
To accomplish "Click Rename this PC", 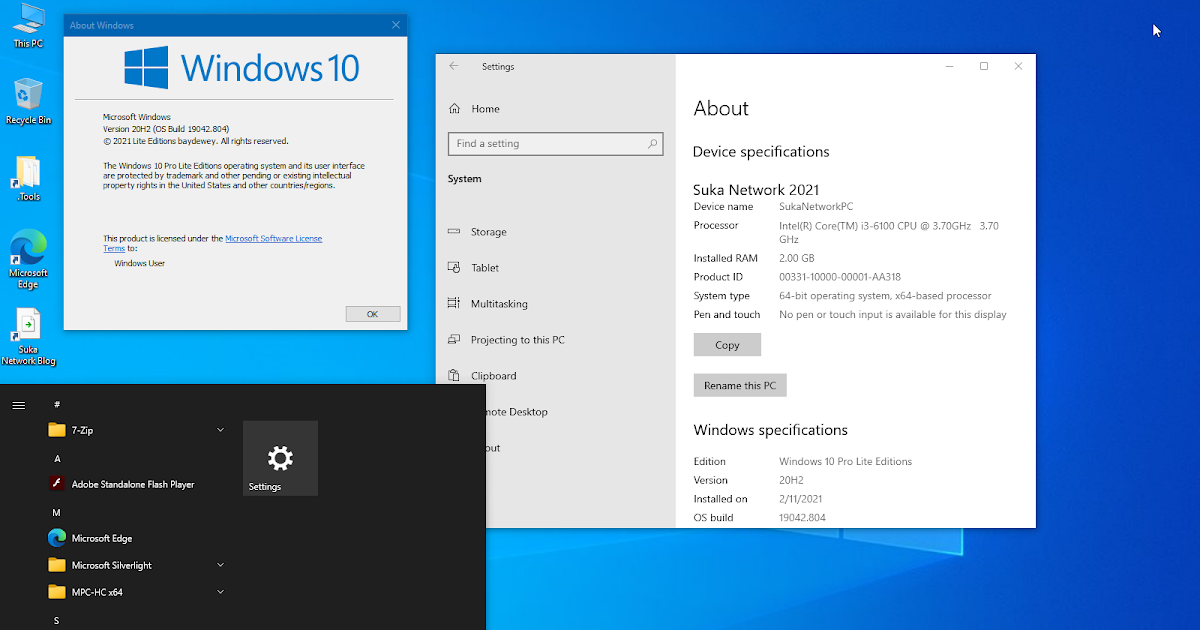I will (x=740, y=385).
